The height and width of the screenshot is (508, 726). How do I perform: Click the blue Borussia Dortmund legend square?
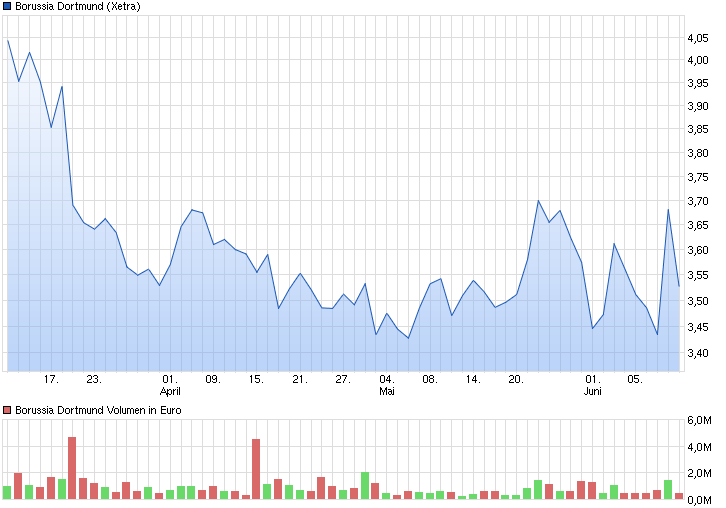[x=7, y=6]
